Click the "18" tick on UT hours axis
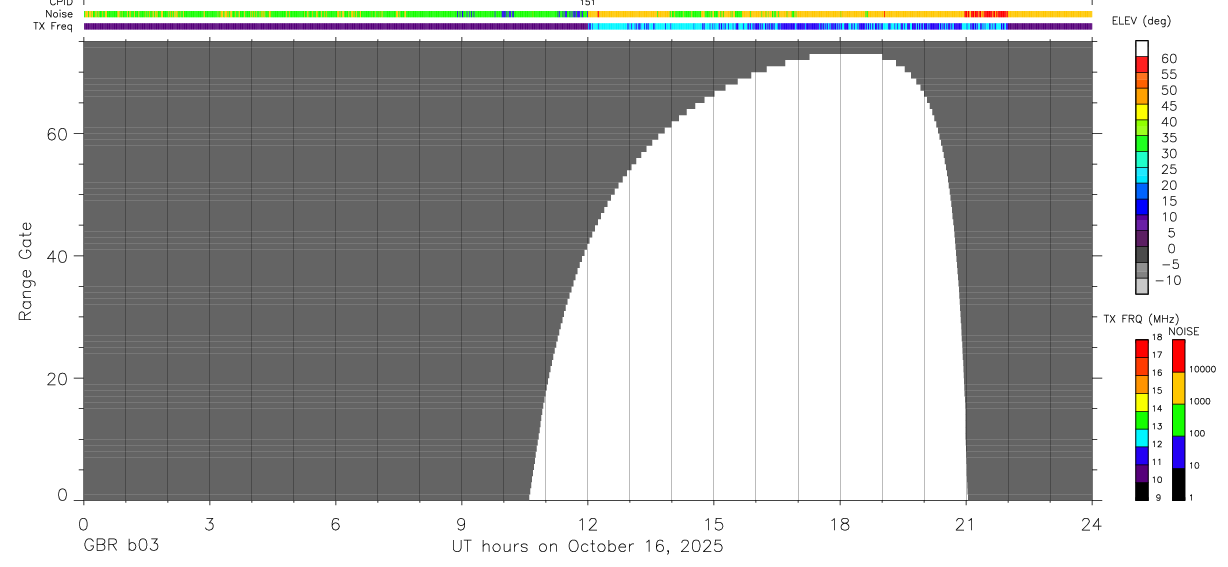The image size is (1228, 567). [840, 523]
